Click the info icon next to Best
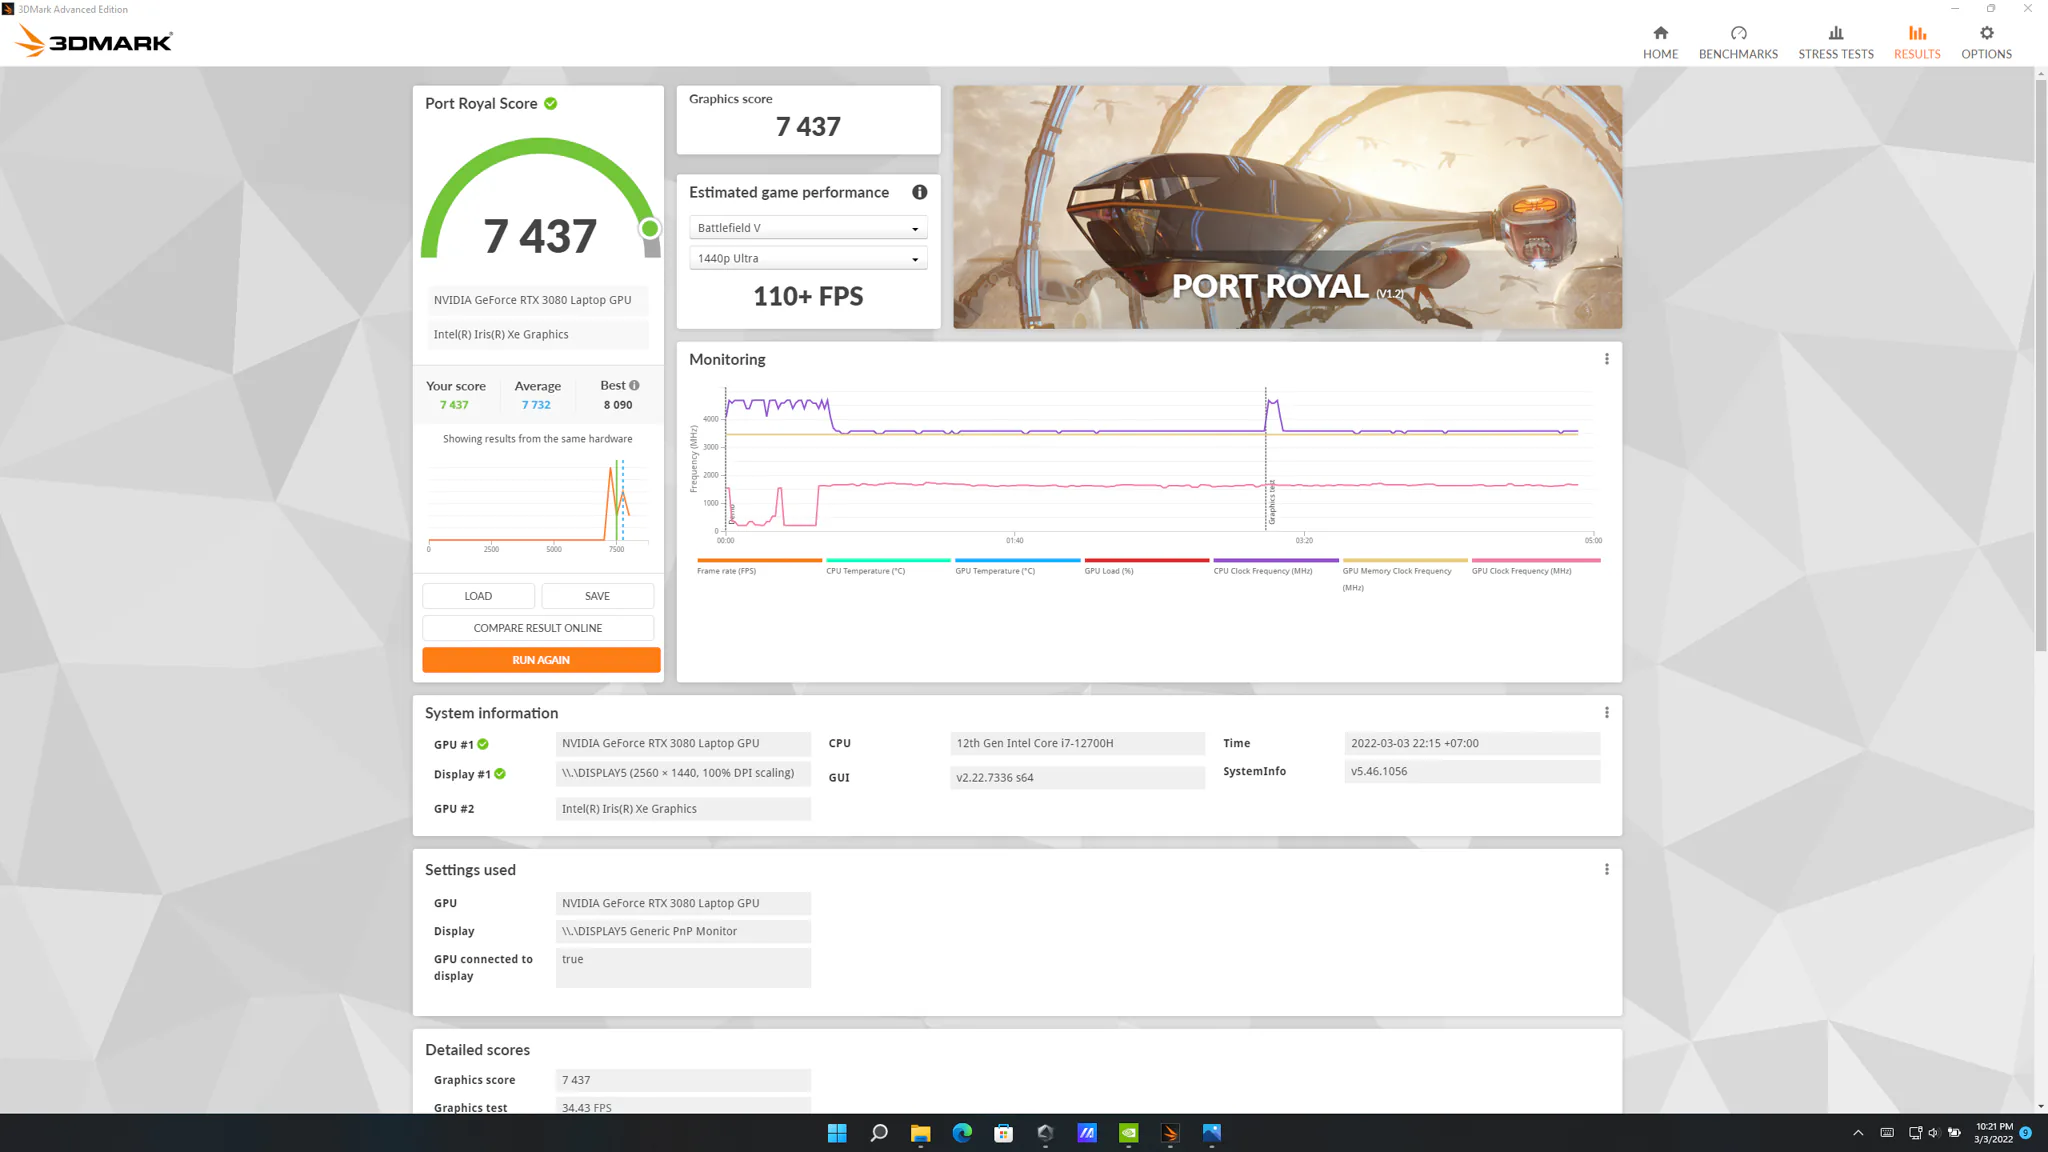 point(634,385)
